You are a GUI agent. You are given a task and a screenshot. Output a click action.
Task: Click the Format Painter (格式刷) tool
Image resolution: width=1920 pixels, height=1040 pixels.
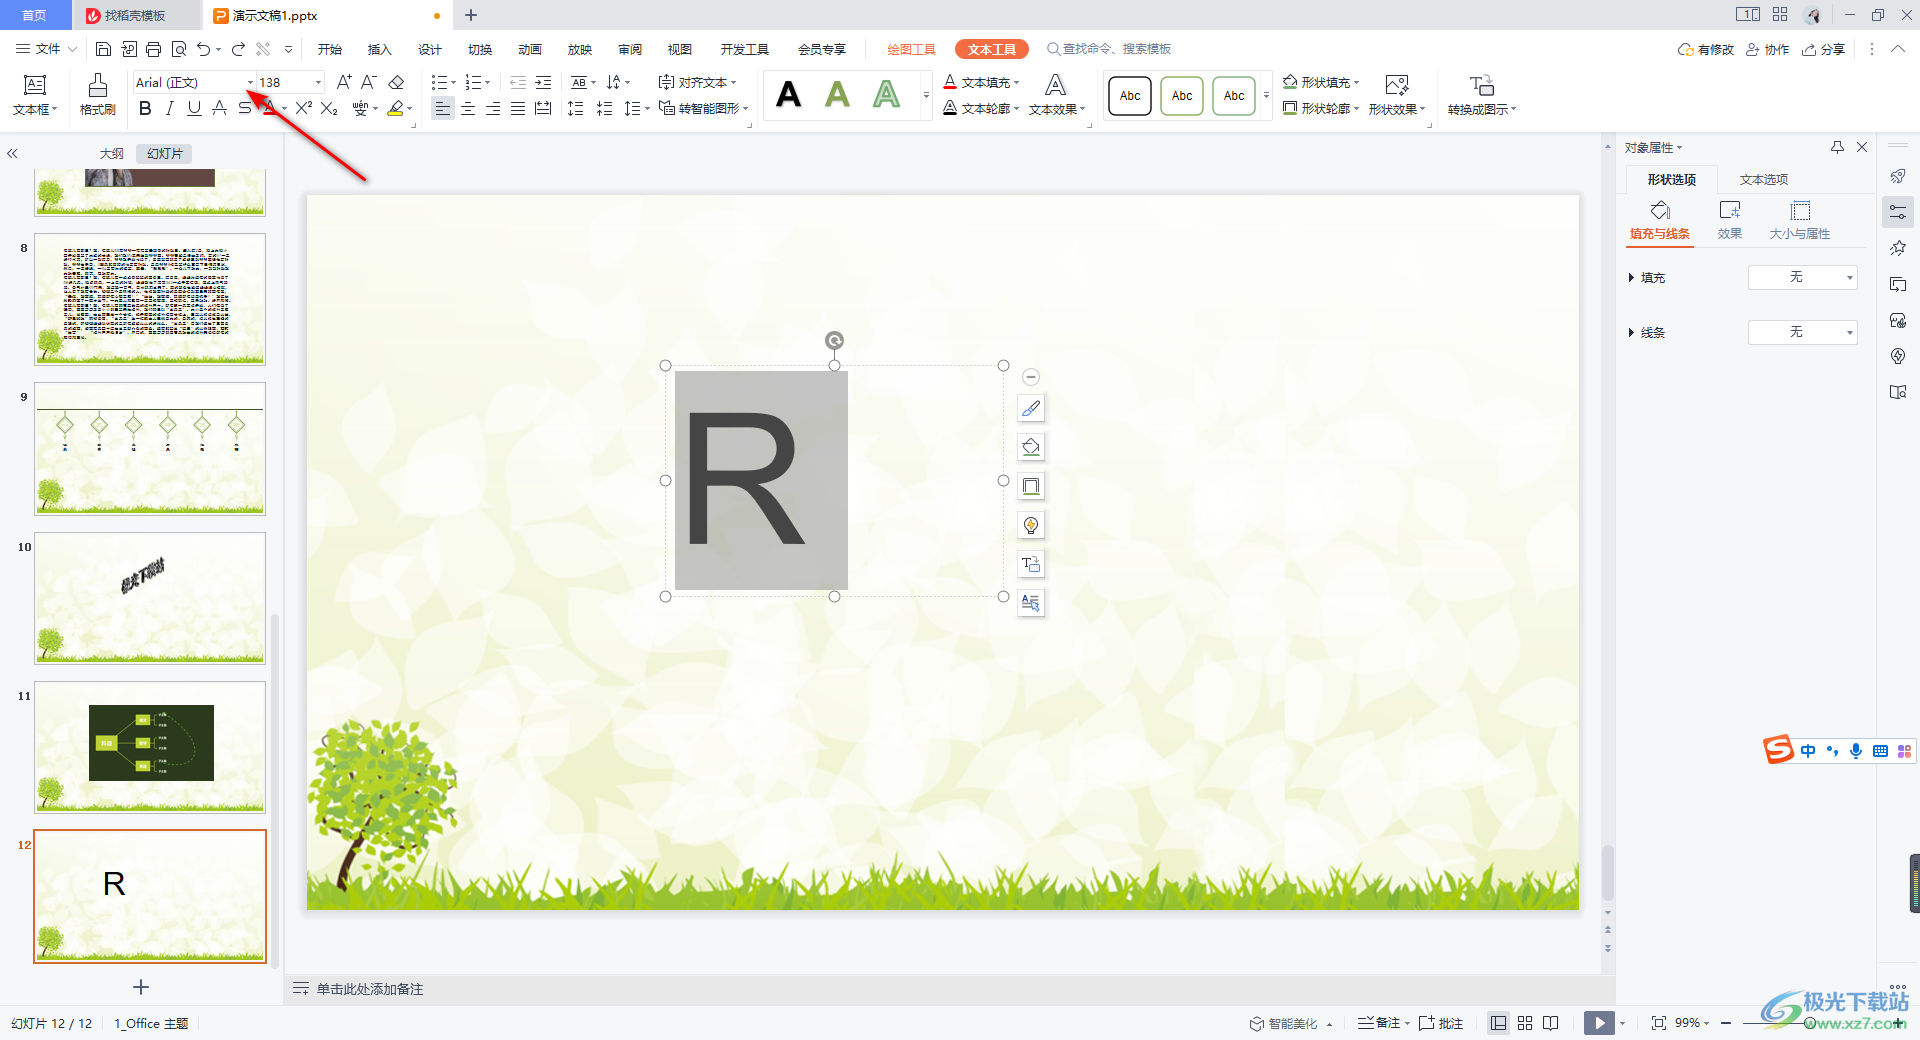click(x=97, y=95)
